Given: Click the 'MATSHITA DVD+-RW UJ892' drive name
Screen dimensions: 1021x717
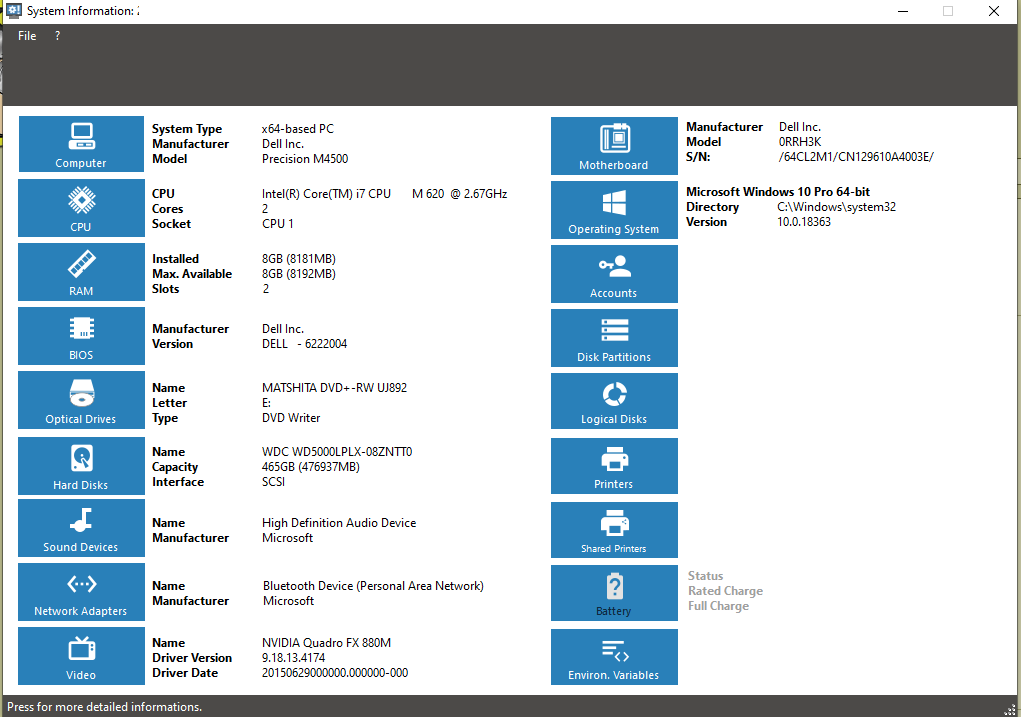Looking at the screenshot, I should (334, 388).
